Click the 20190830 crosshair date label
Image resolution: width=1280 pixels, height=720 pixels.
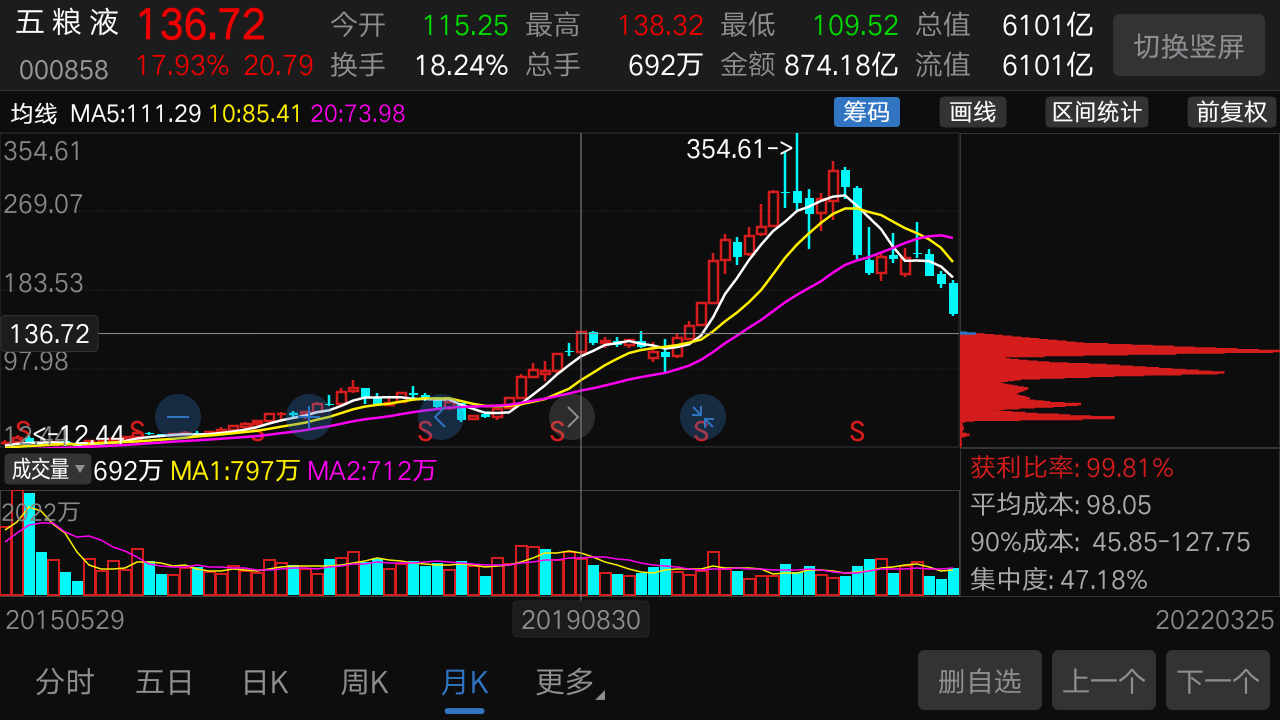(x=581, y=620)
